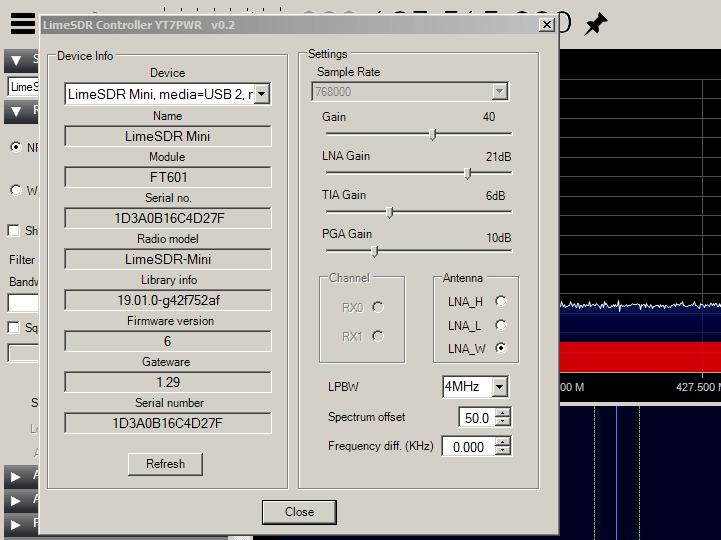Select the LNA_H antenna option

501,301
